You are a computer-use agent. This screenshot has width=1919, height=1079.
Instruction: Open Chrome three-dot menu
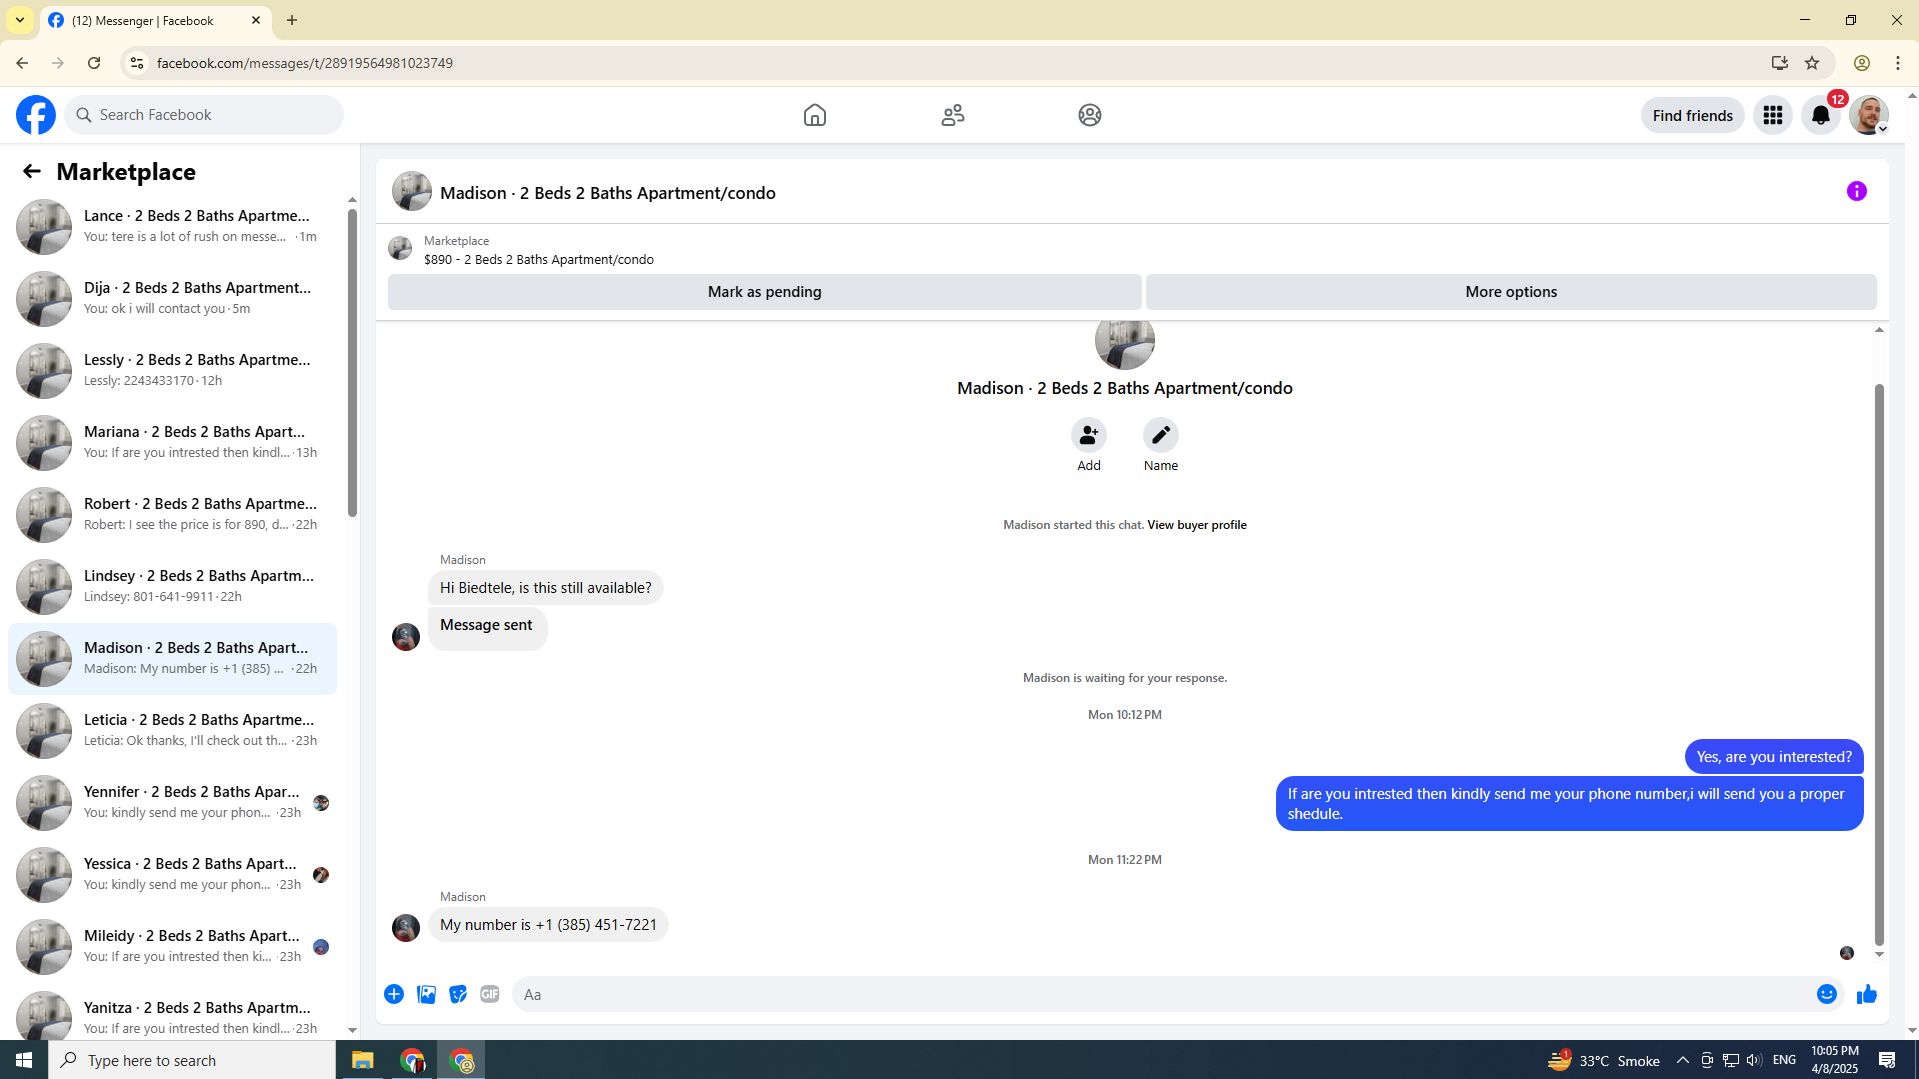click(1898, 63)
